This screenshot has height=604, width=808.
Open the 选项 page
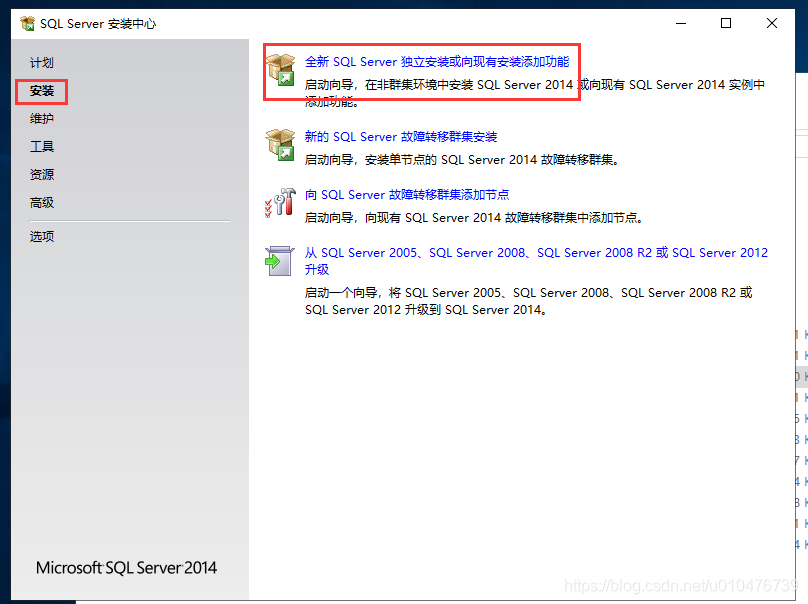42,237
